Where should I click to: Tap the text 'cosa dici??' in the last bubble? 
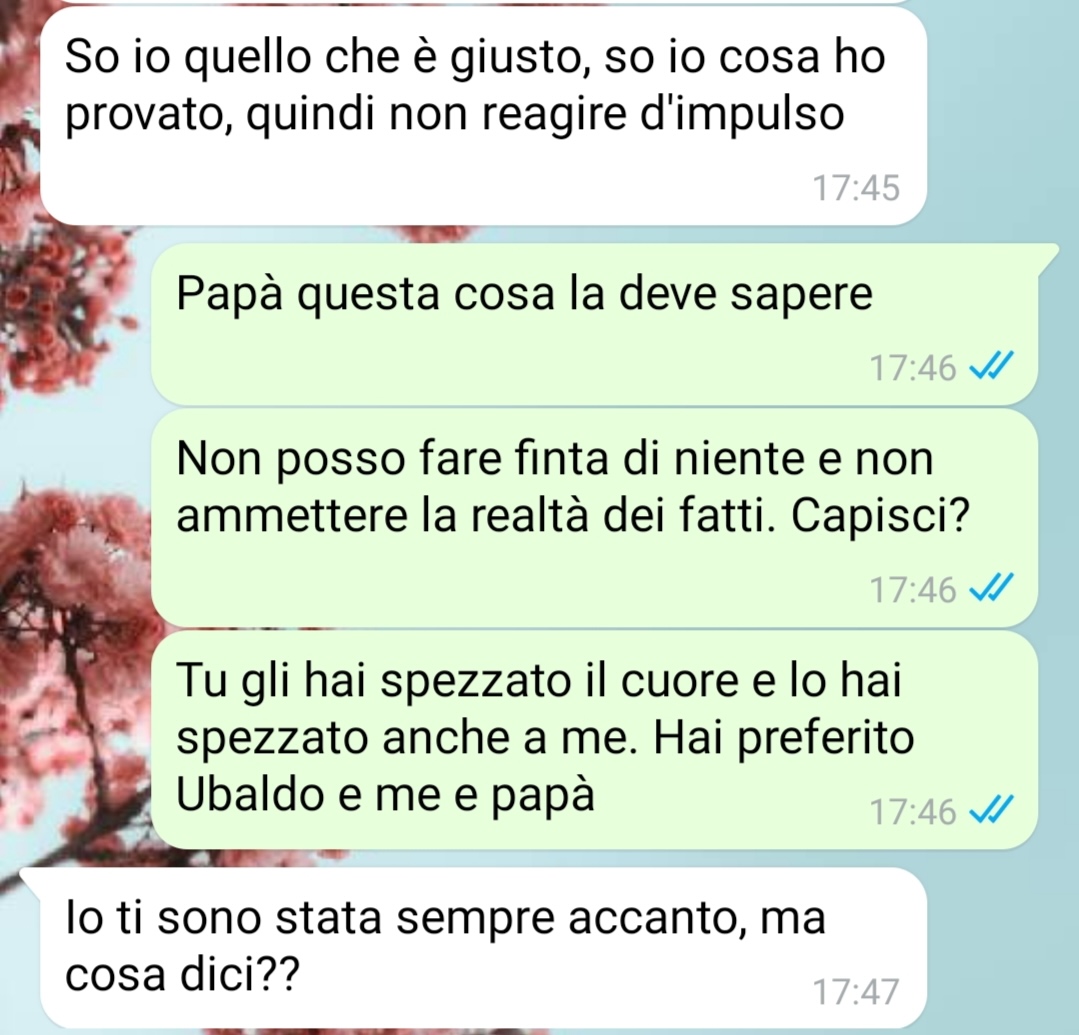(182, 973)
